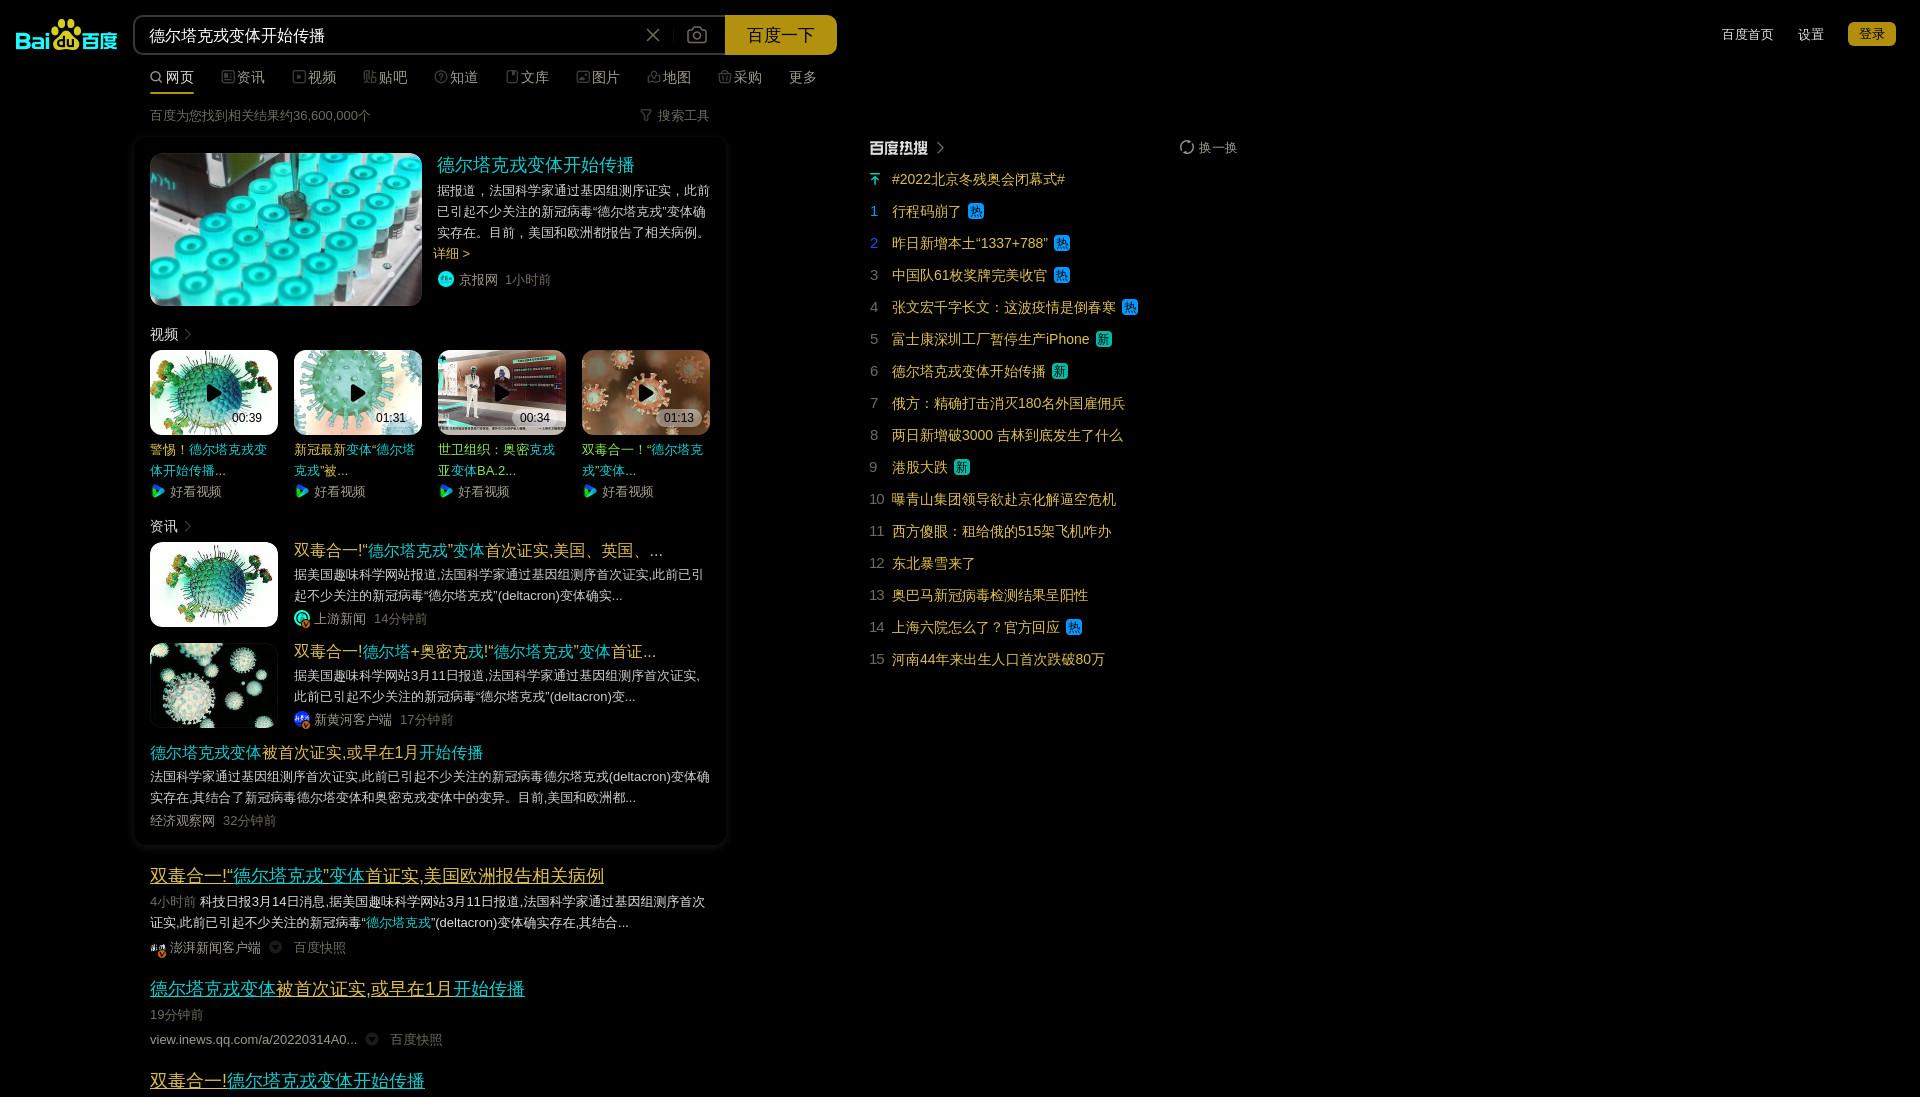This screenshot has width=1920, height=1097.
Task: Open the card headline above 经济观察网
Action: [317, 753]
